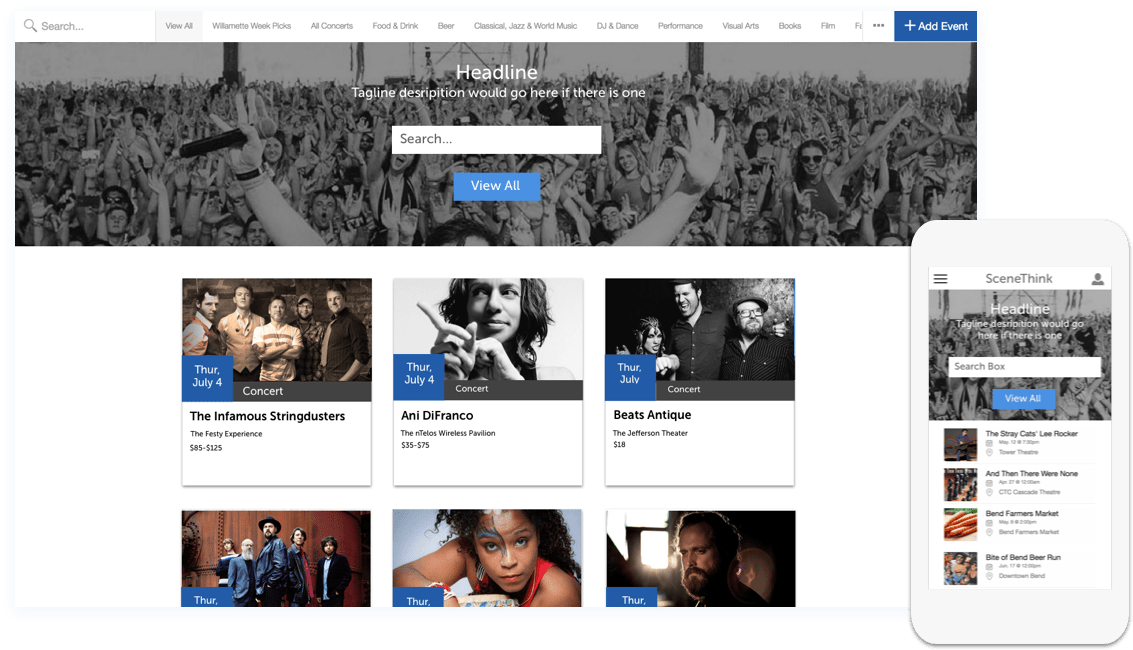Viewport: 1133px width, 650px height.
Task: Open the Beats Antique event photo
Action: 699,329
